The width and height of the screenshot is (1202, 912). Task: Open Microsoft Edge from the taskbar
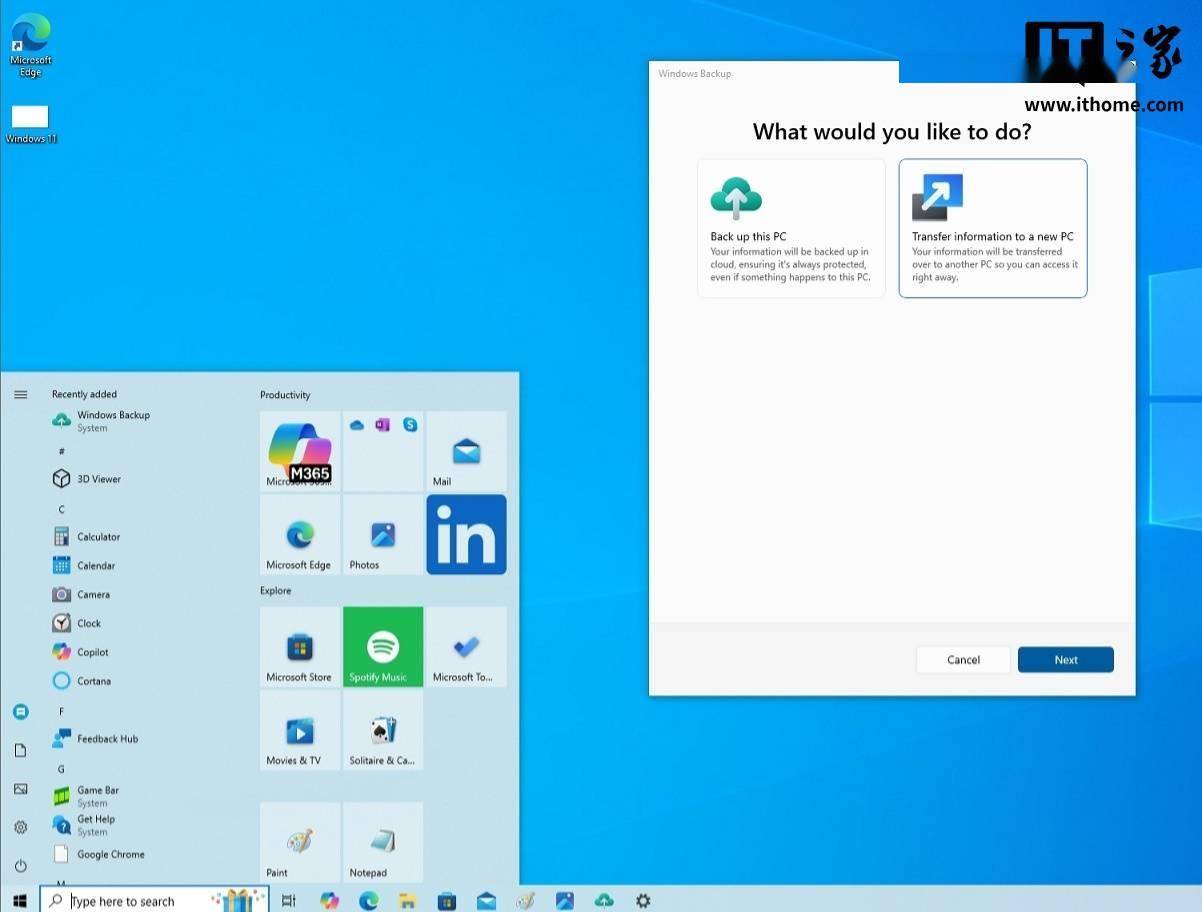368,901
